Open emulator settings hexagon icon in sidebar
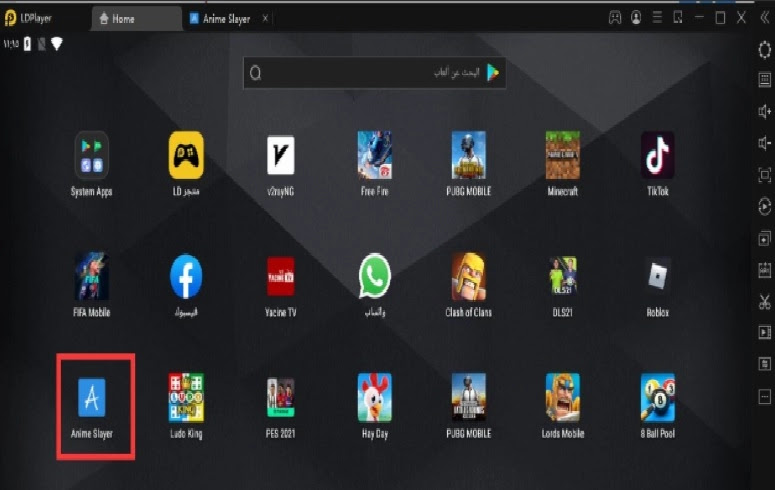The height and width of the screenshot is (490, 775). point(765,49)
